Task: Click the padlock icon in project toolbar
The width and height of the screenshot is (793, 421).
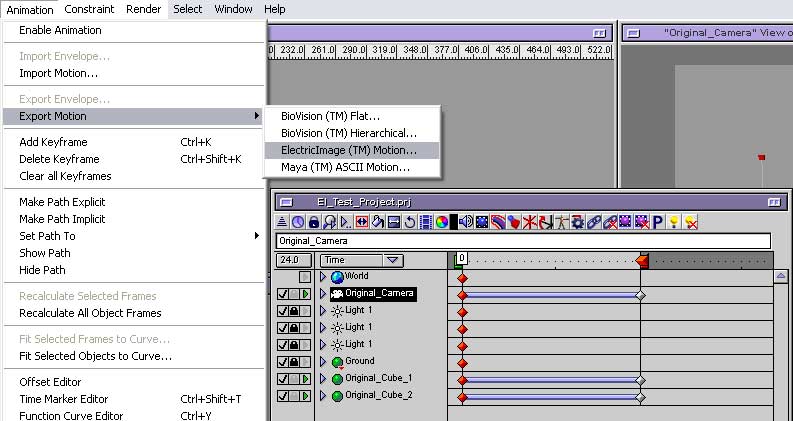Action: pos(314,221)
